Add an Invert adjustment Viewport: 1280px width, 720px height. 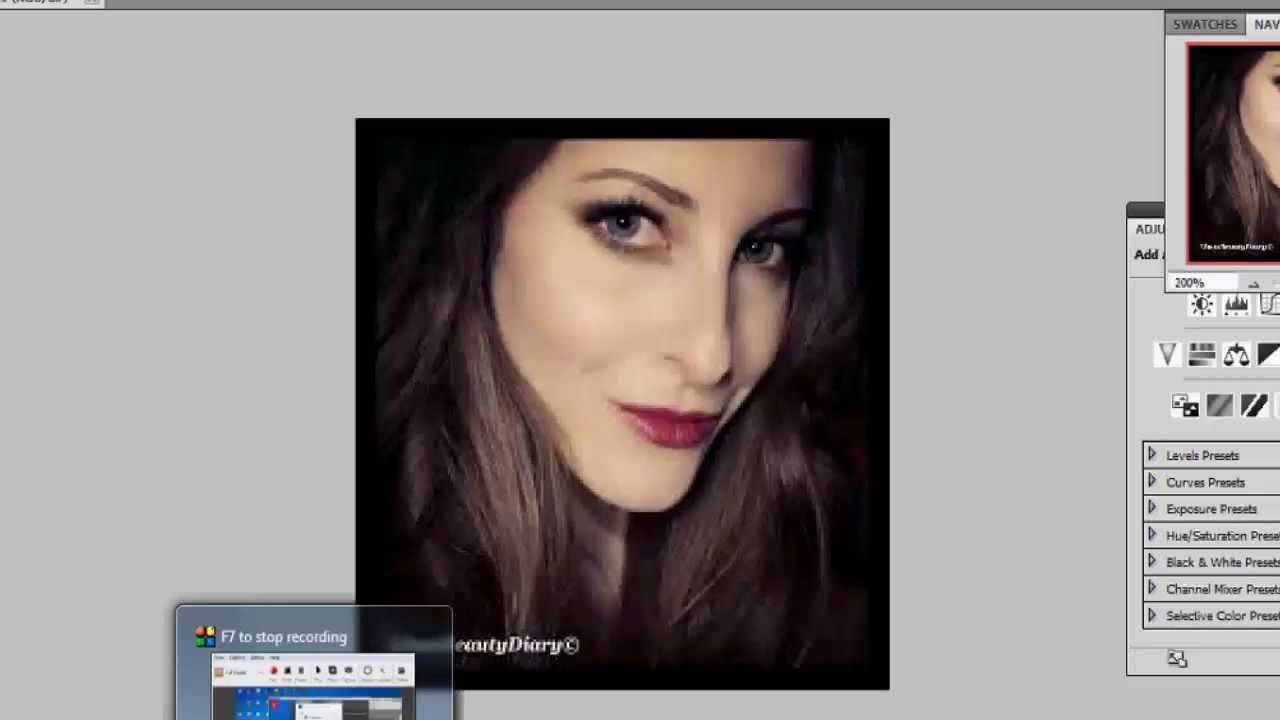tap(1185, 405)
